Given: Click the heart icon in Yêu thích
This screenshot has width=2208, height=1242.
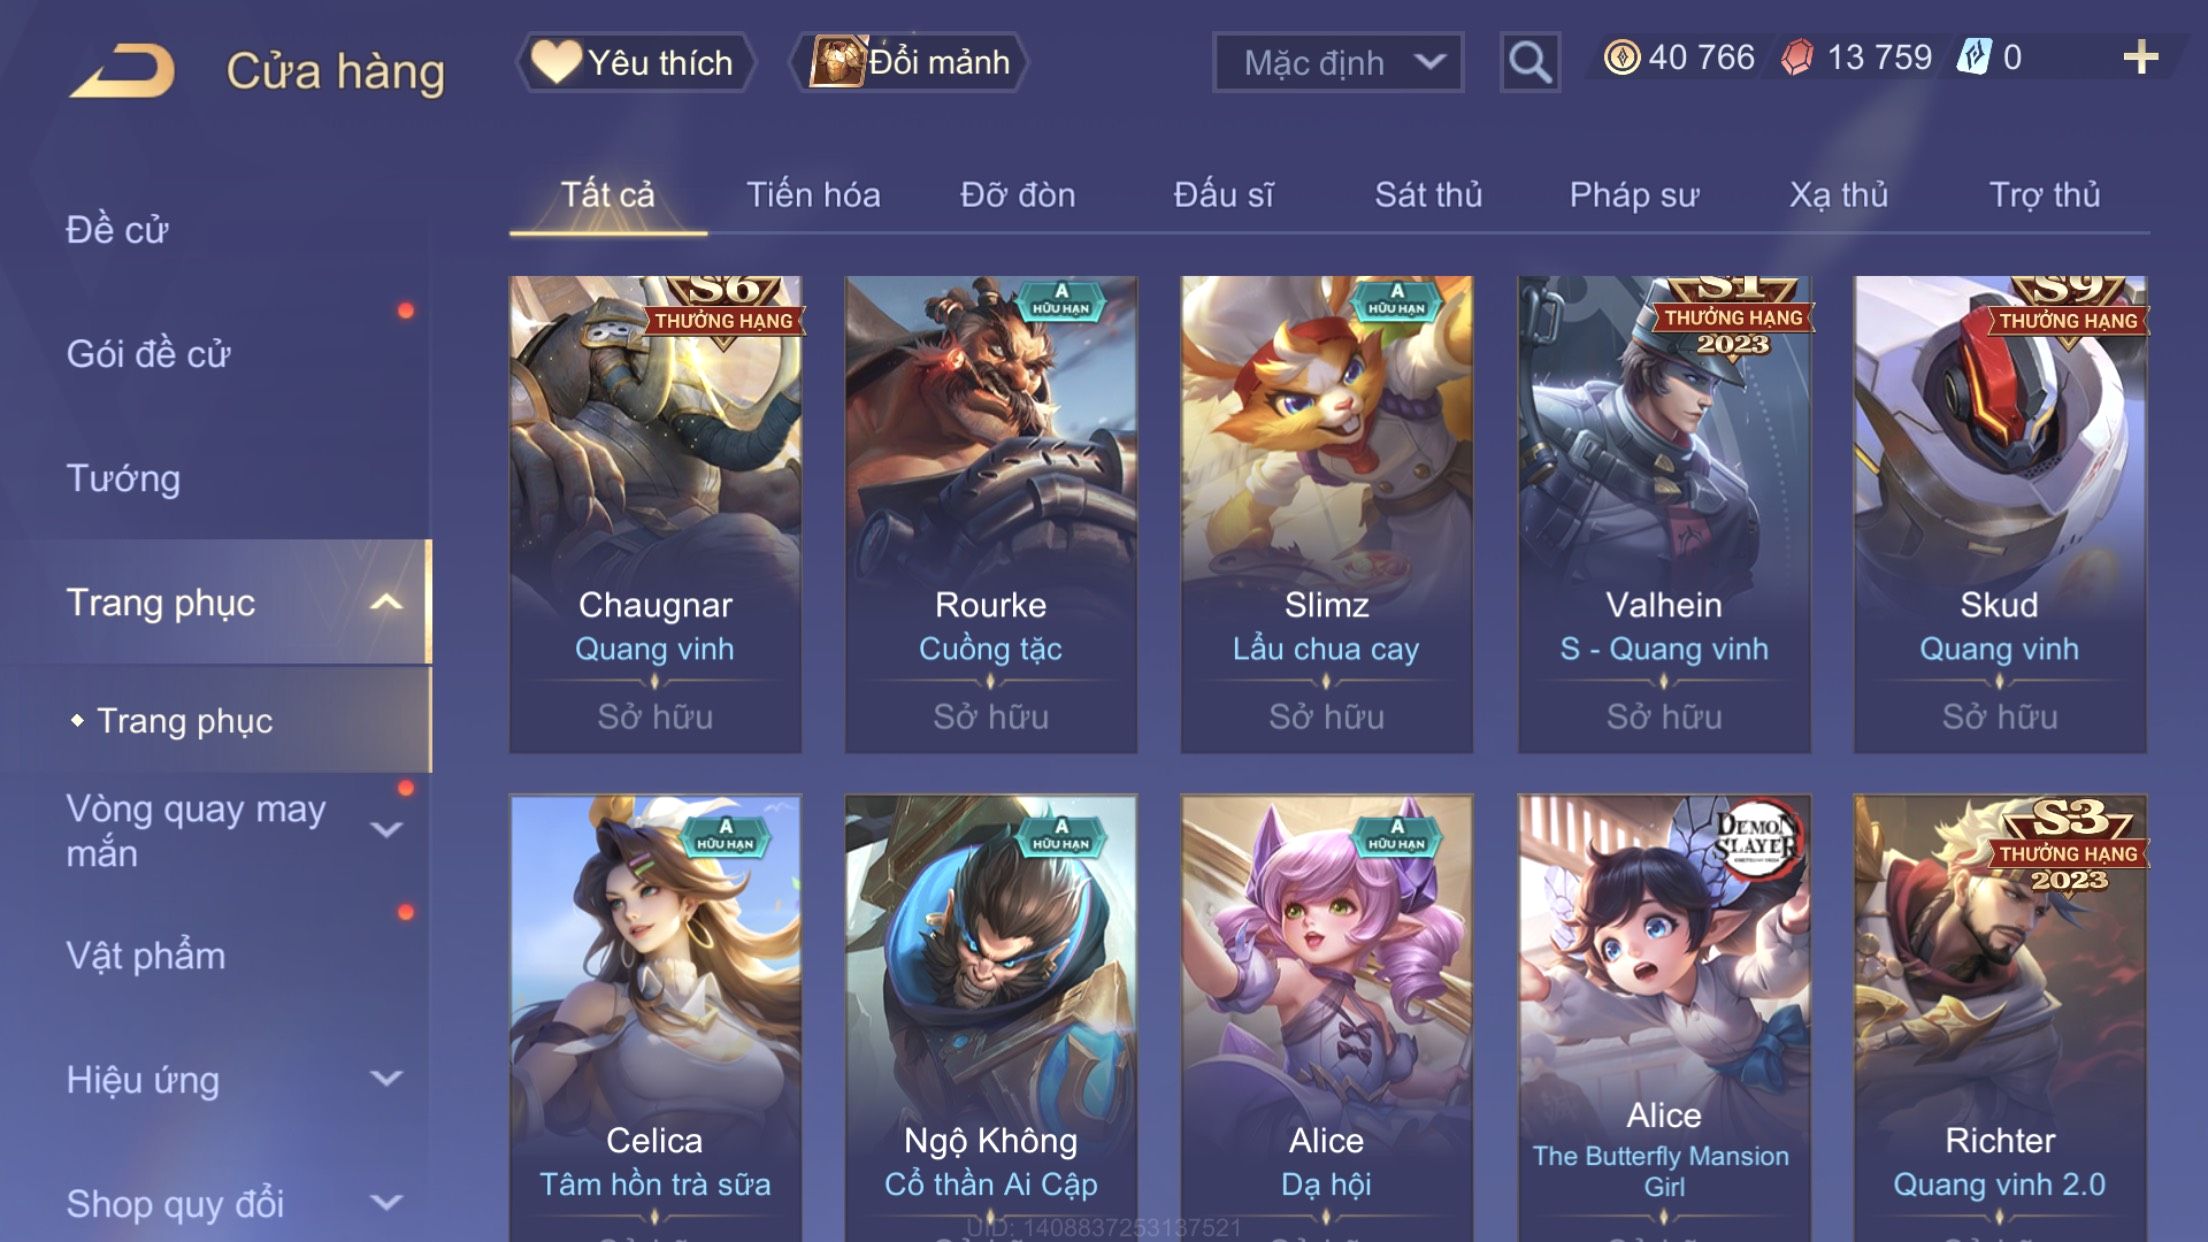Looking at the screenshot, I should click(555, 61).
